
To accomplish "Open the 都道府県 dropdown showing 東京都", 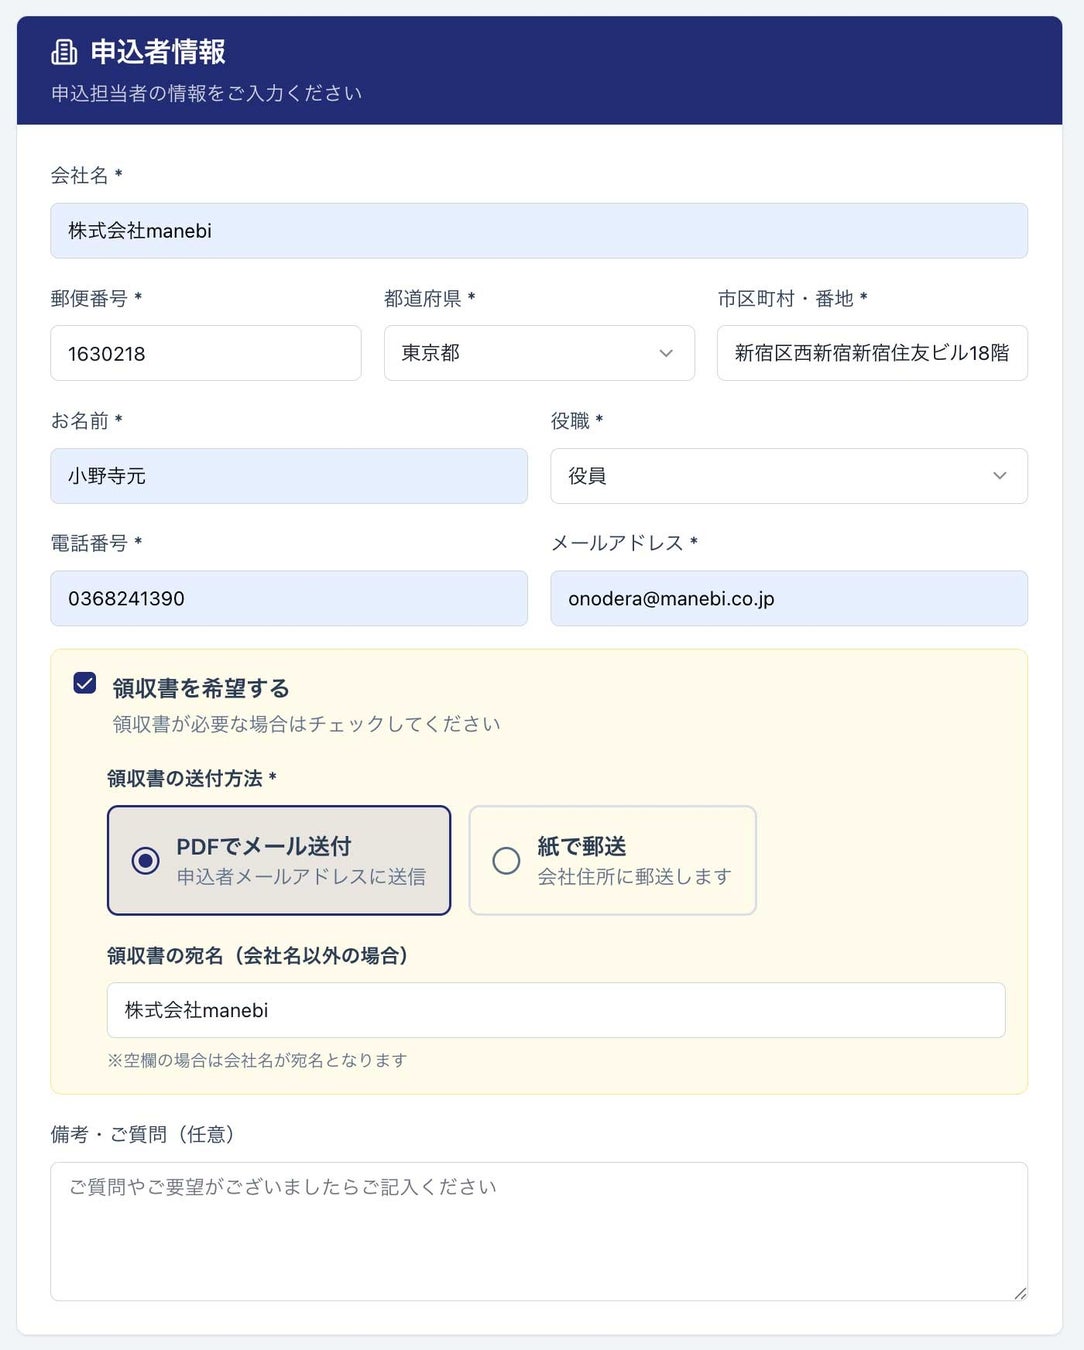I will pyautogui.click(x=538, y=353).
